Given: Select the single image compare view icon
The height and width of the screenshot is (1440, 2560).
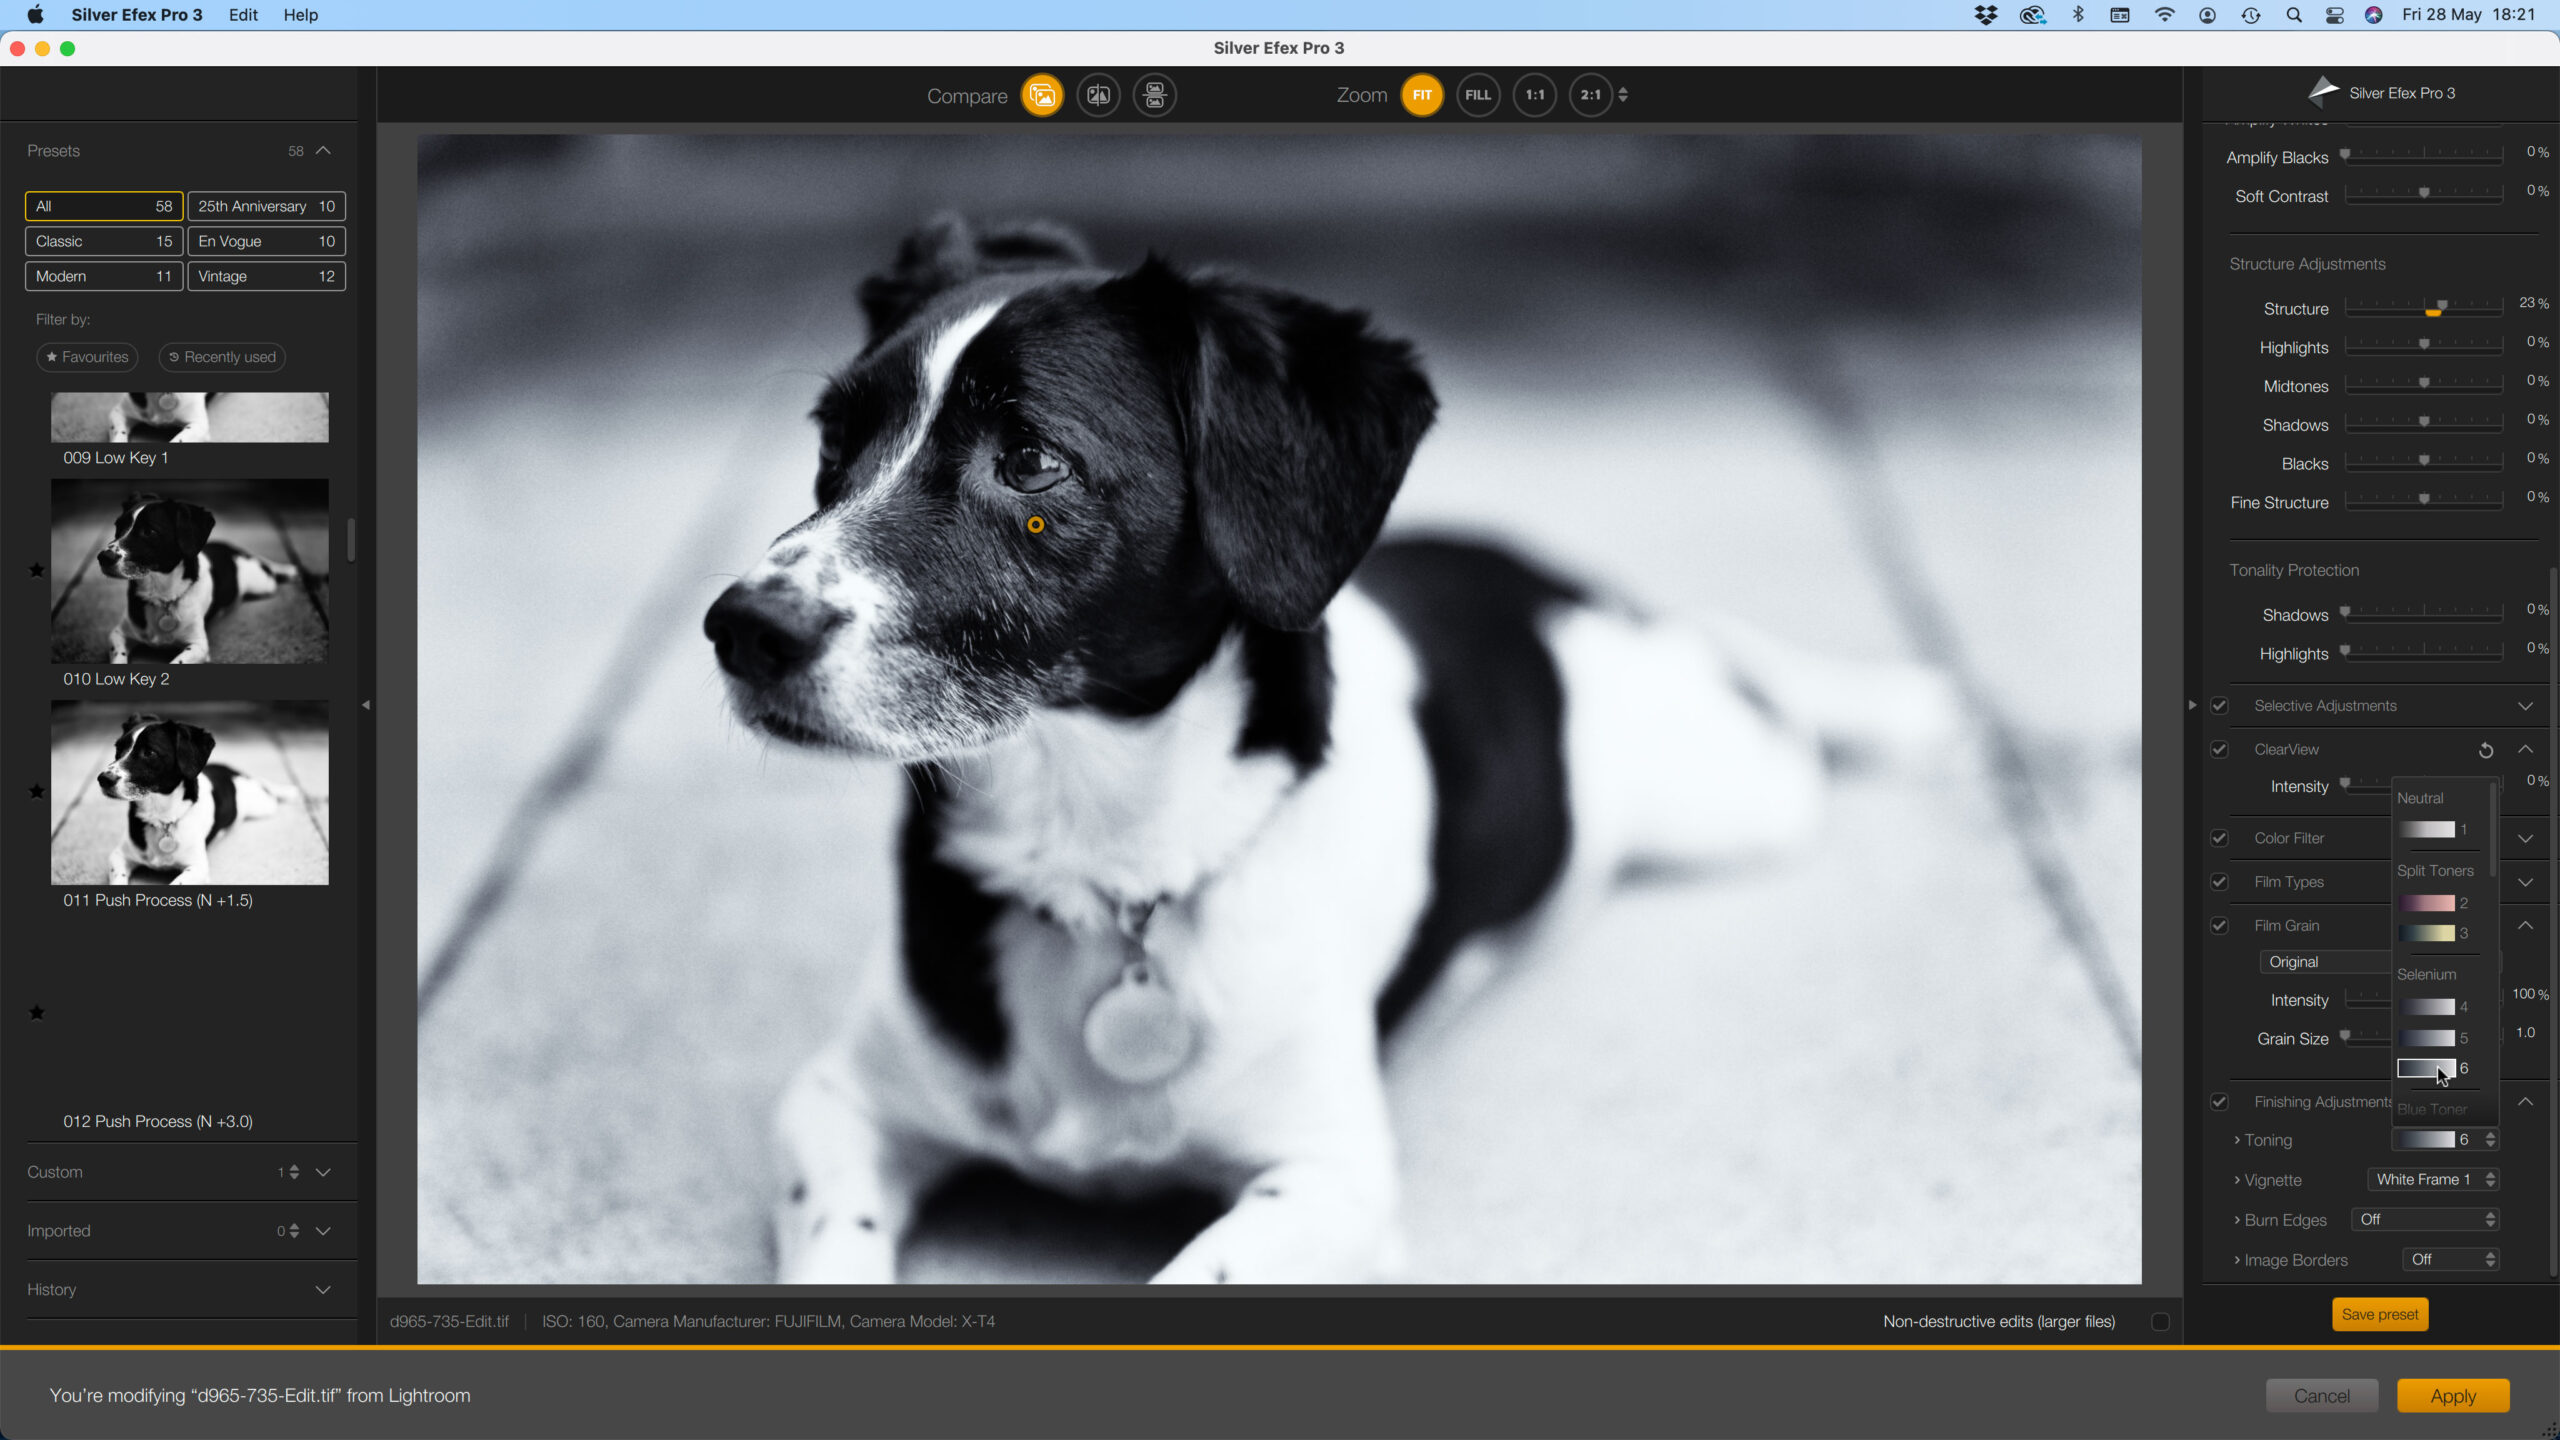Looking at the screenshot, I should pyautogui.click(x=1042, y=95).
